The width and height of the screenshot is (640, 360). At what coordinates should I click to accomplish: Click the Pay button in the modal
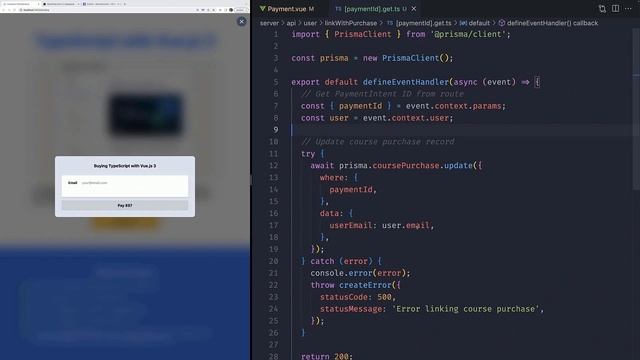[x=125, y=205]
